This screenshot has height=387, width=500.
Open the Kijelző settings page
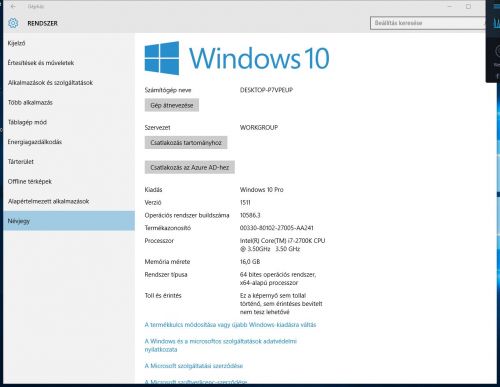[x=16, y=43]
